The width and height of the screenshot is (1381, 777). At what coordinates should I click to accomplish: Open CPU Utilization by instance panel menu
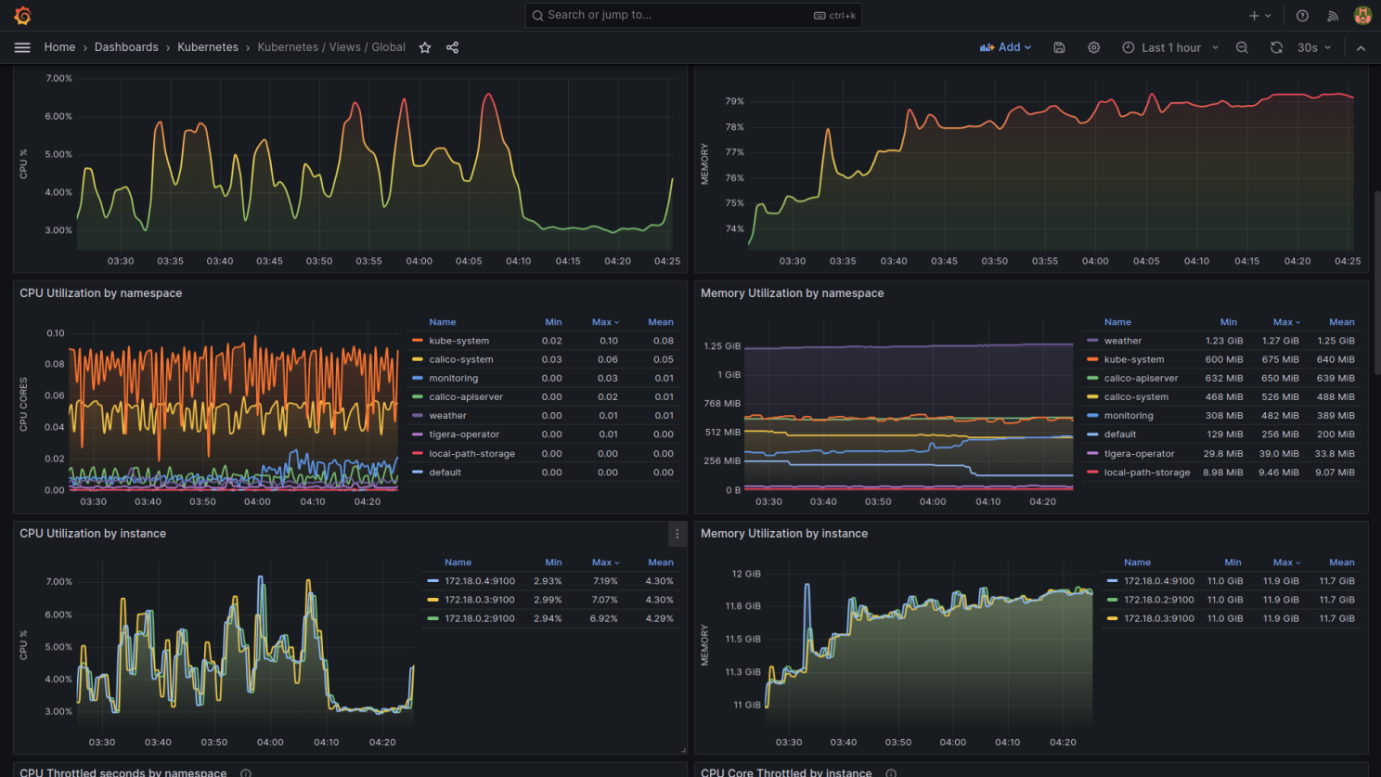click(677, 534)
